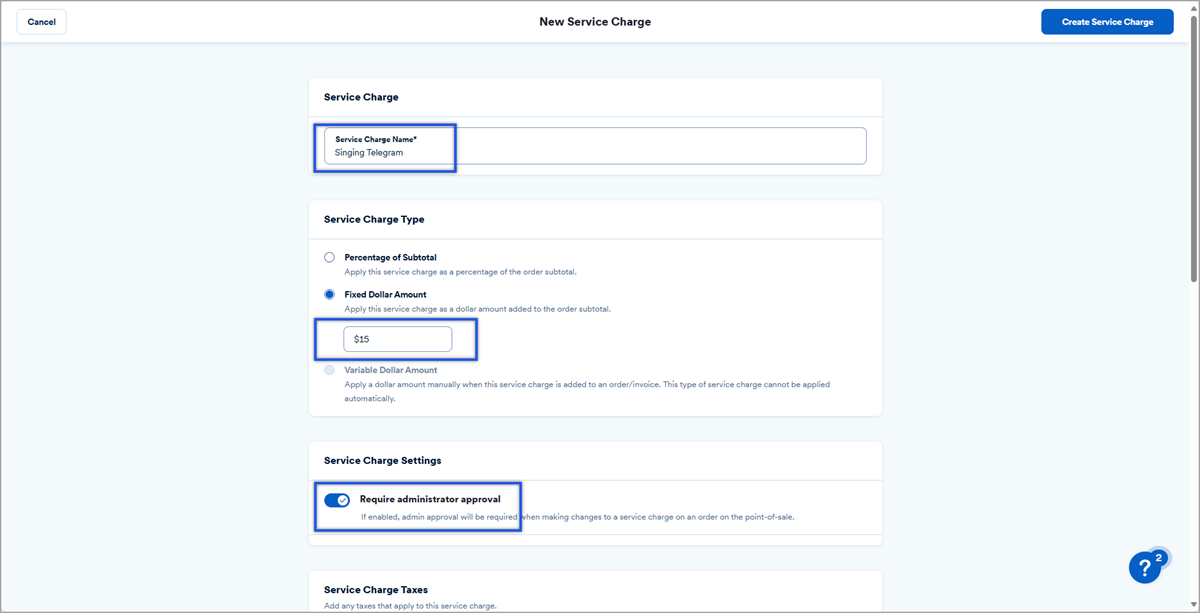Click the Require administrator approval label

click(428, 498)
